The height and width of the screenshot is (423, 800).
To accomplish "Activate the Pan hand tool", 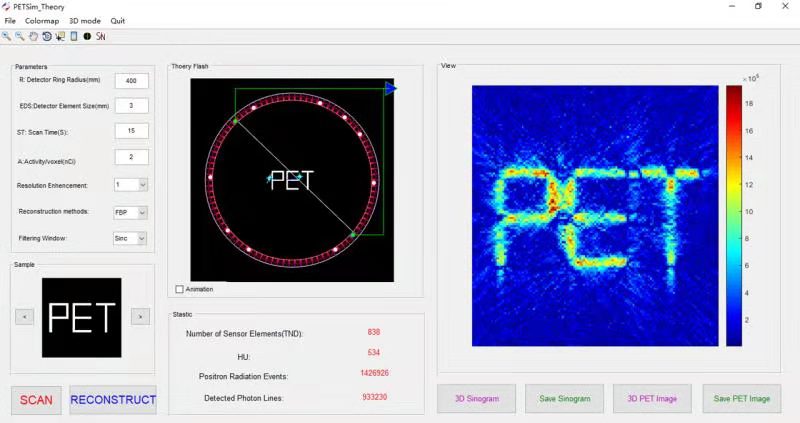I will pyautogui.click(x=33, y=36).
